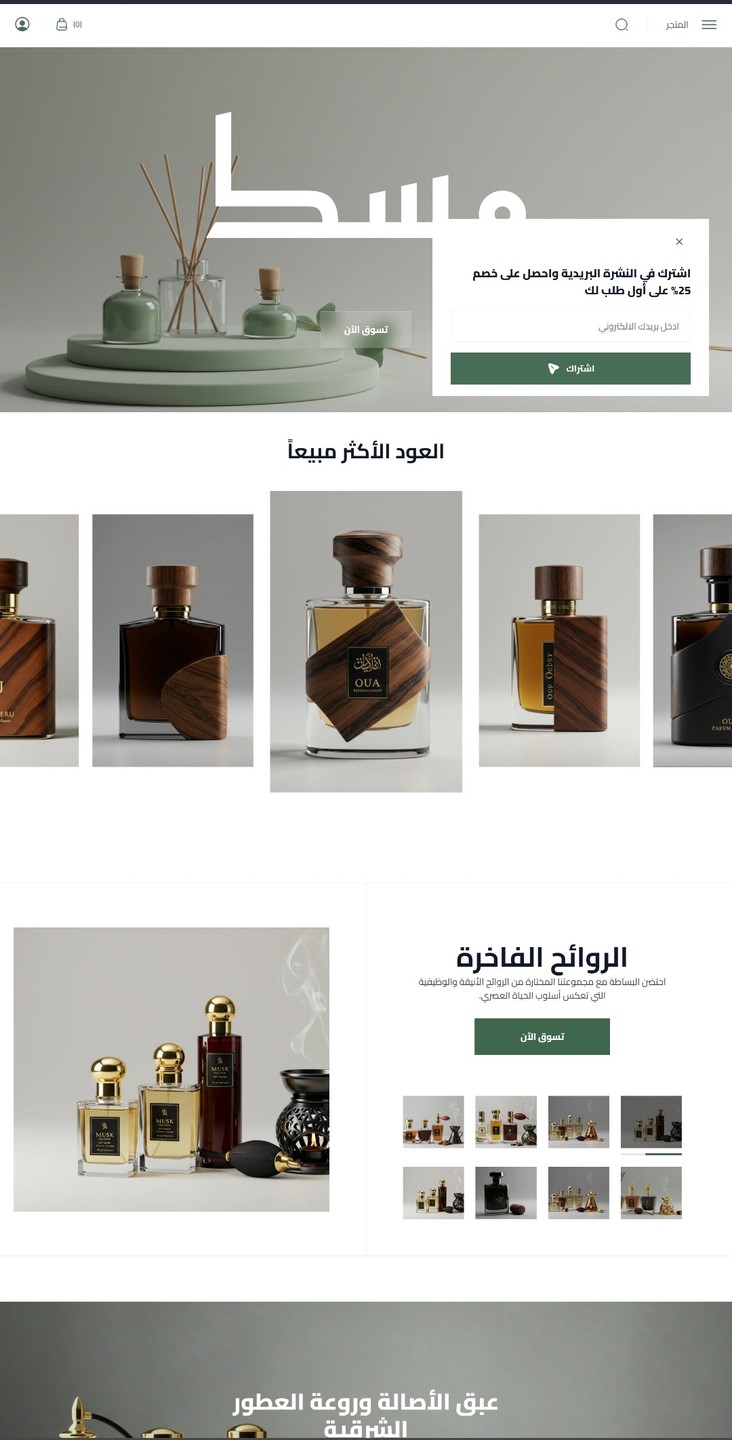Screen dimensions: 732x1440
Task: Select the Oud bottle right of center
Action: click(x=559, y=640)
